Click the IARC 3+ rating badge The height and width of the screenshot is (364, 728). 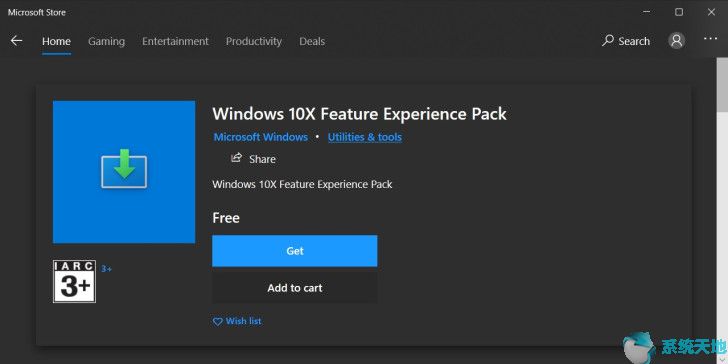pyautogui.click(x=74, y=281)
